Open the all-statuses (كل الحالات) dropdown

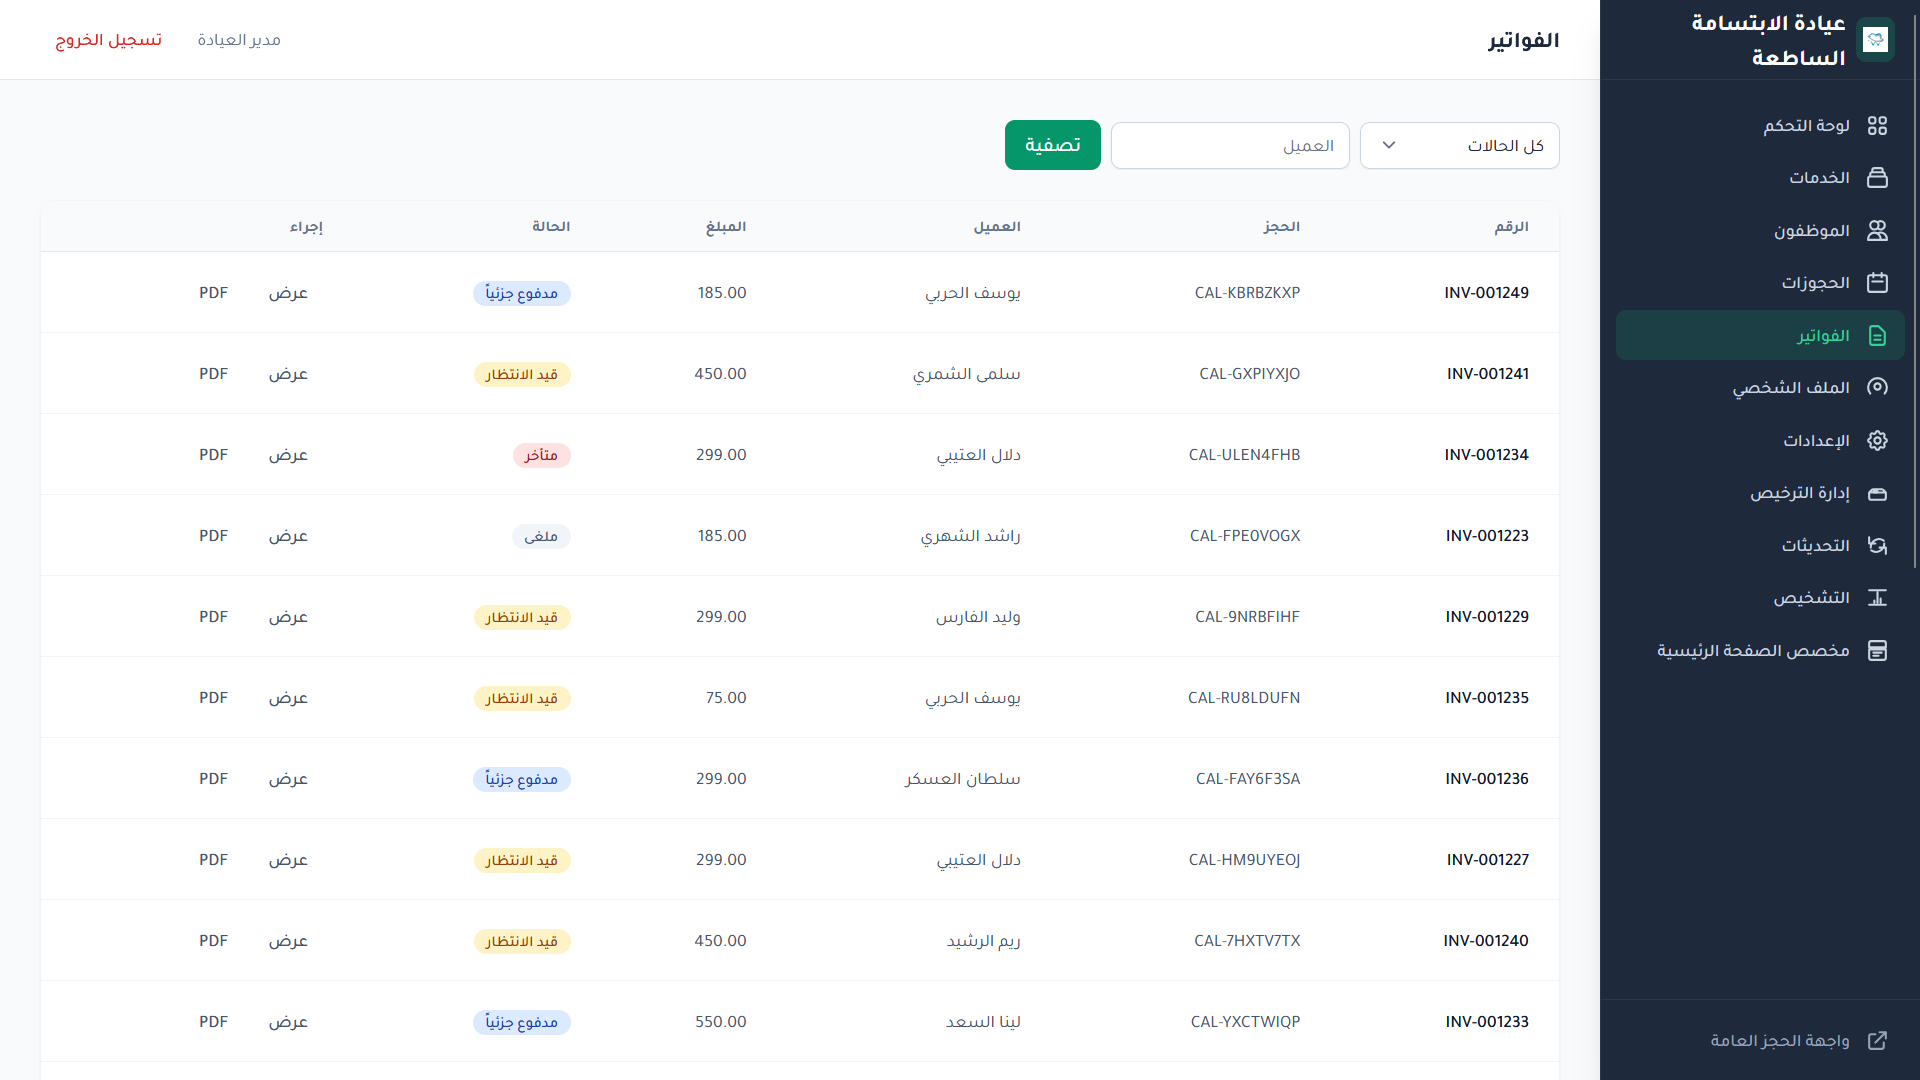[x=1459, y=146]
